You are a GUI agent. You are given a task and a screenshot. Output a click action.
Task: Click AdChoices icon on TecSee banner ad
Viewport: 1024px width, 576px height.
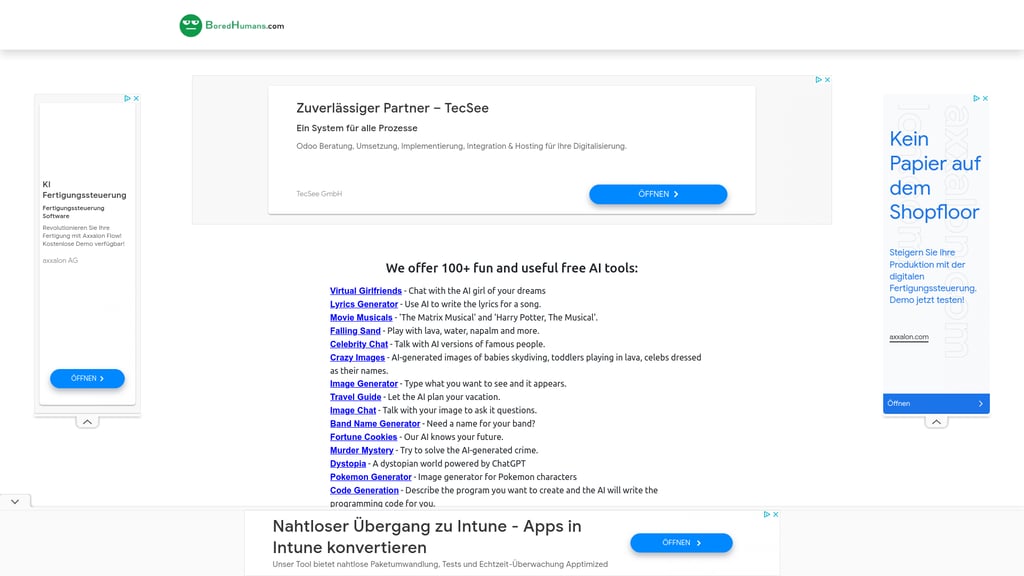point(818,80)
